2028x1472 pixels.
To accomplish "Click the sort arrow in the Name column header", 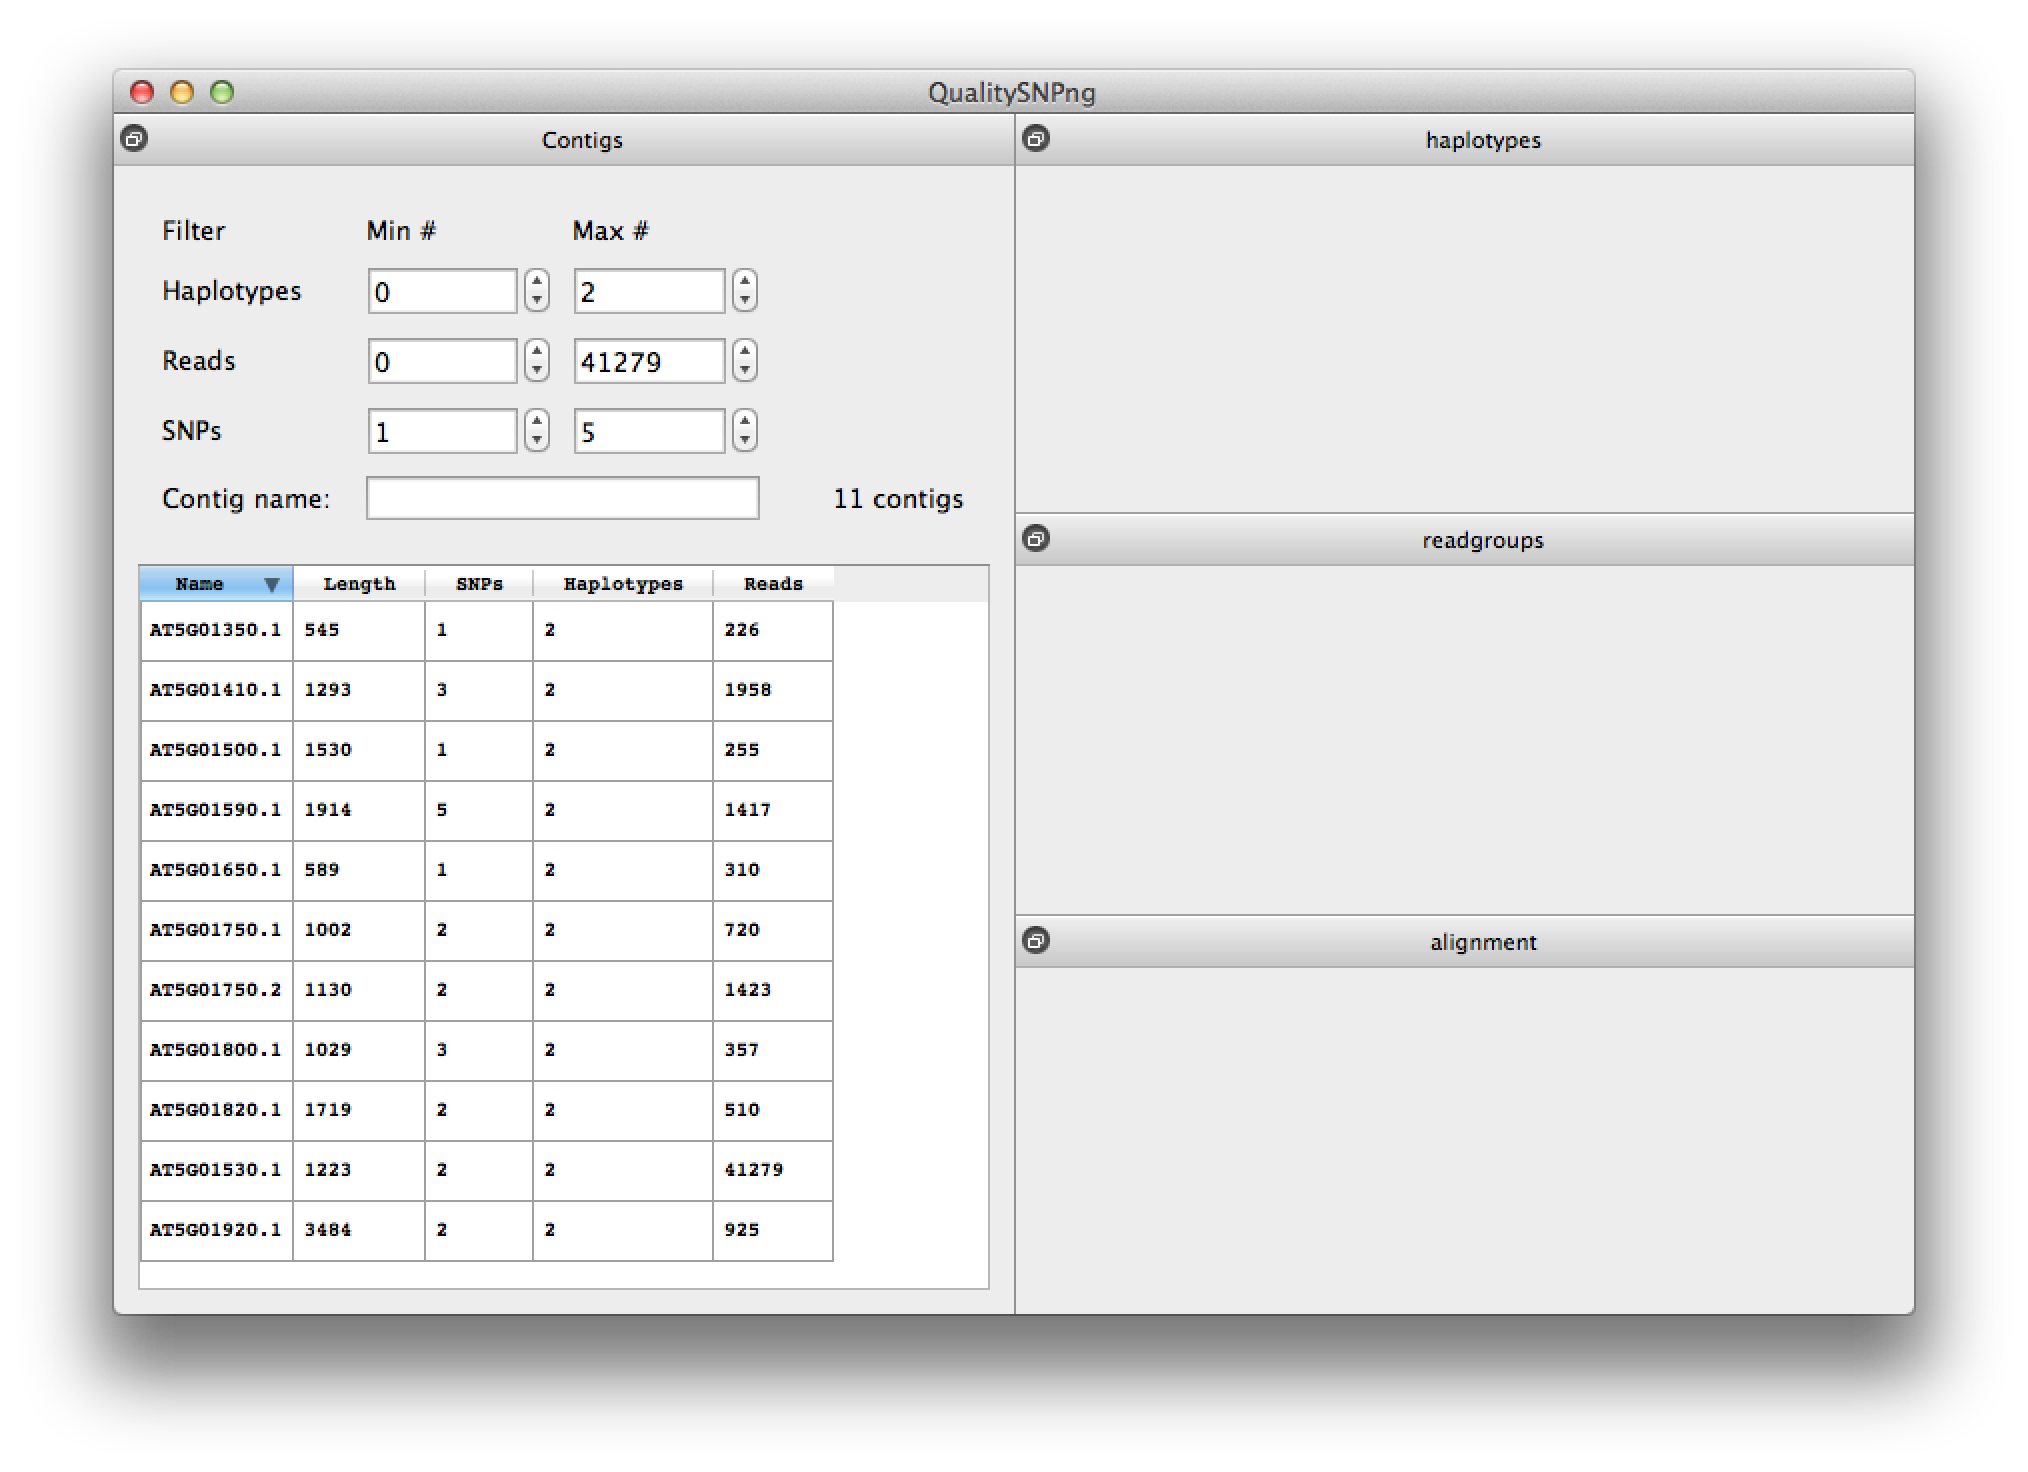I will (x=271, y=585).
